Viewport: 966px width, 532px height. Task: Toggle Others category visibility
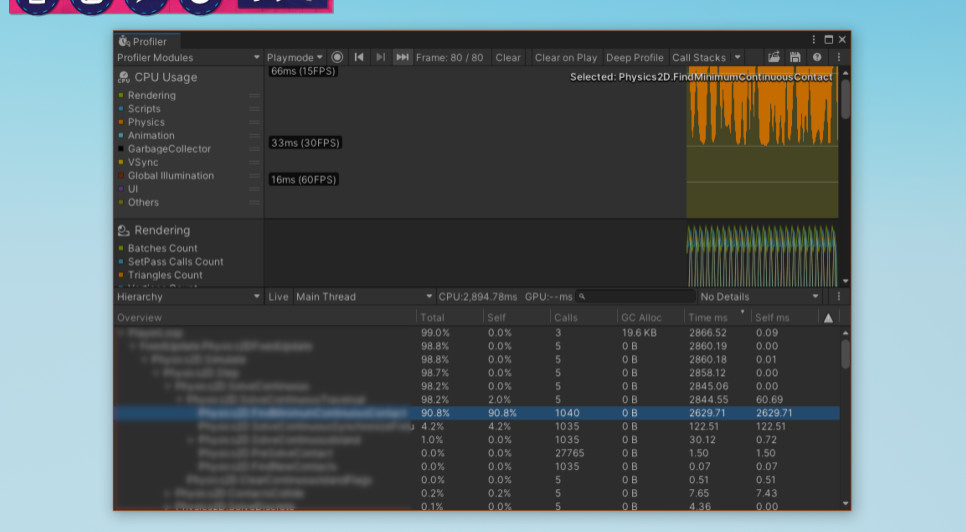coord(121,202)
